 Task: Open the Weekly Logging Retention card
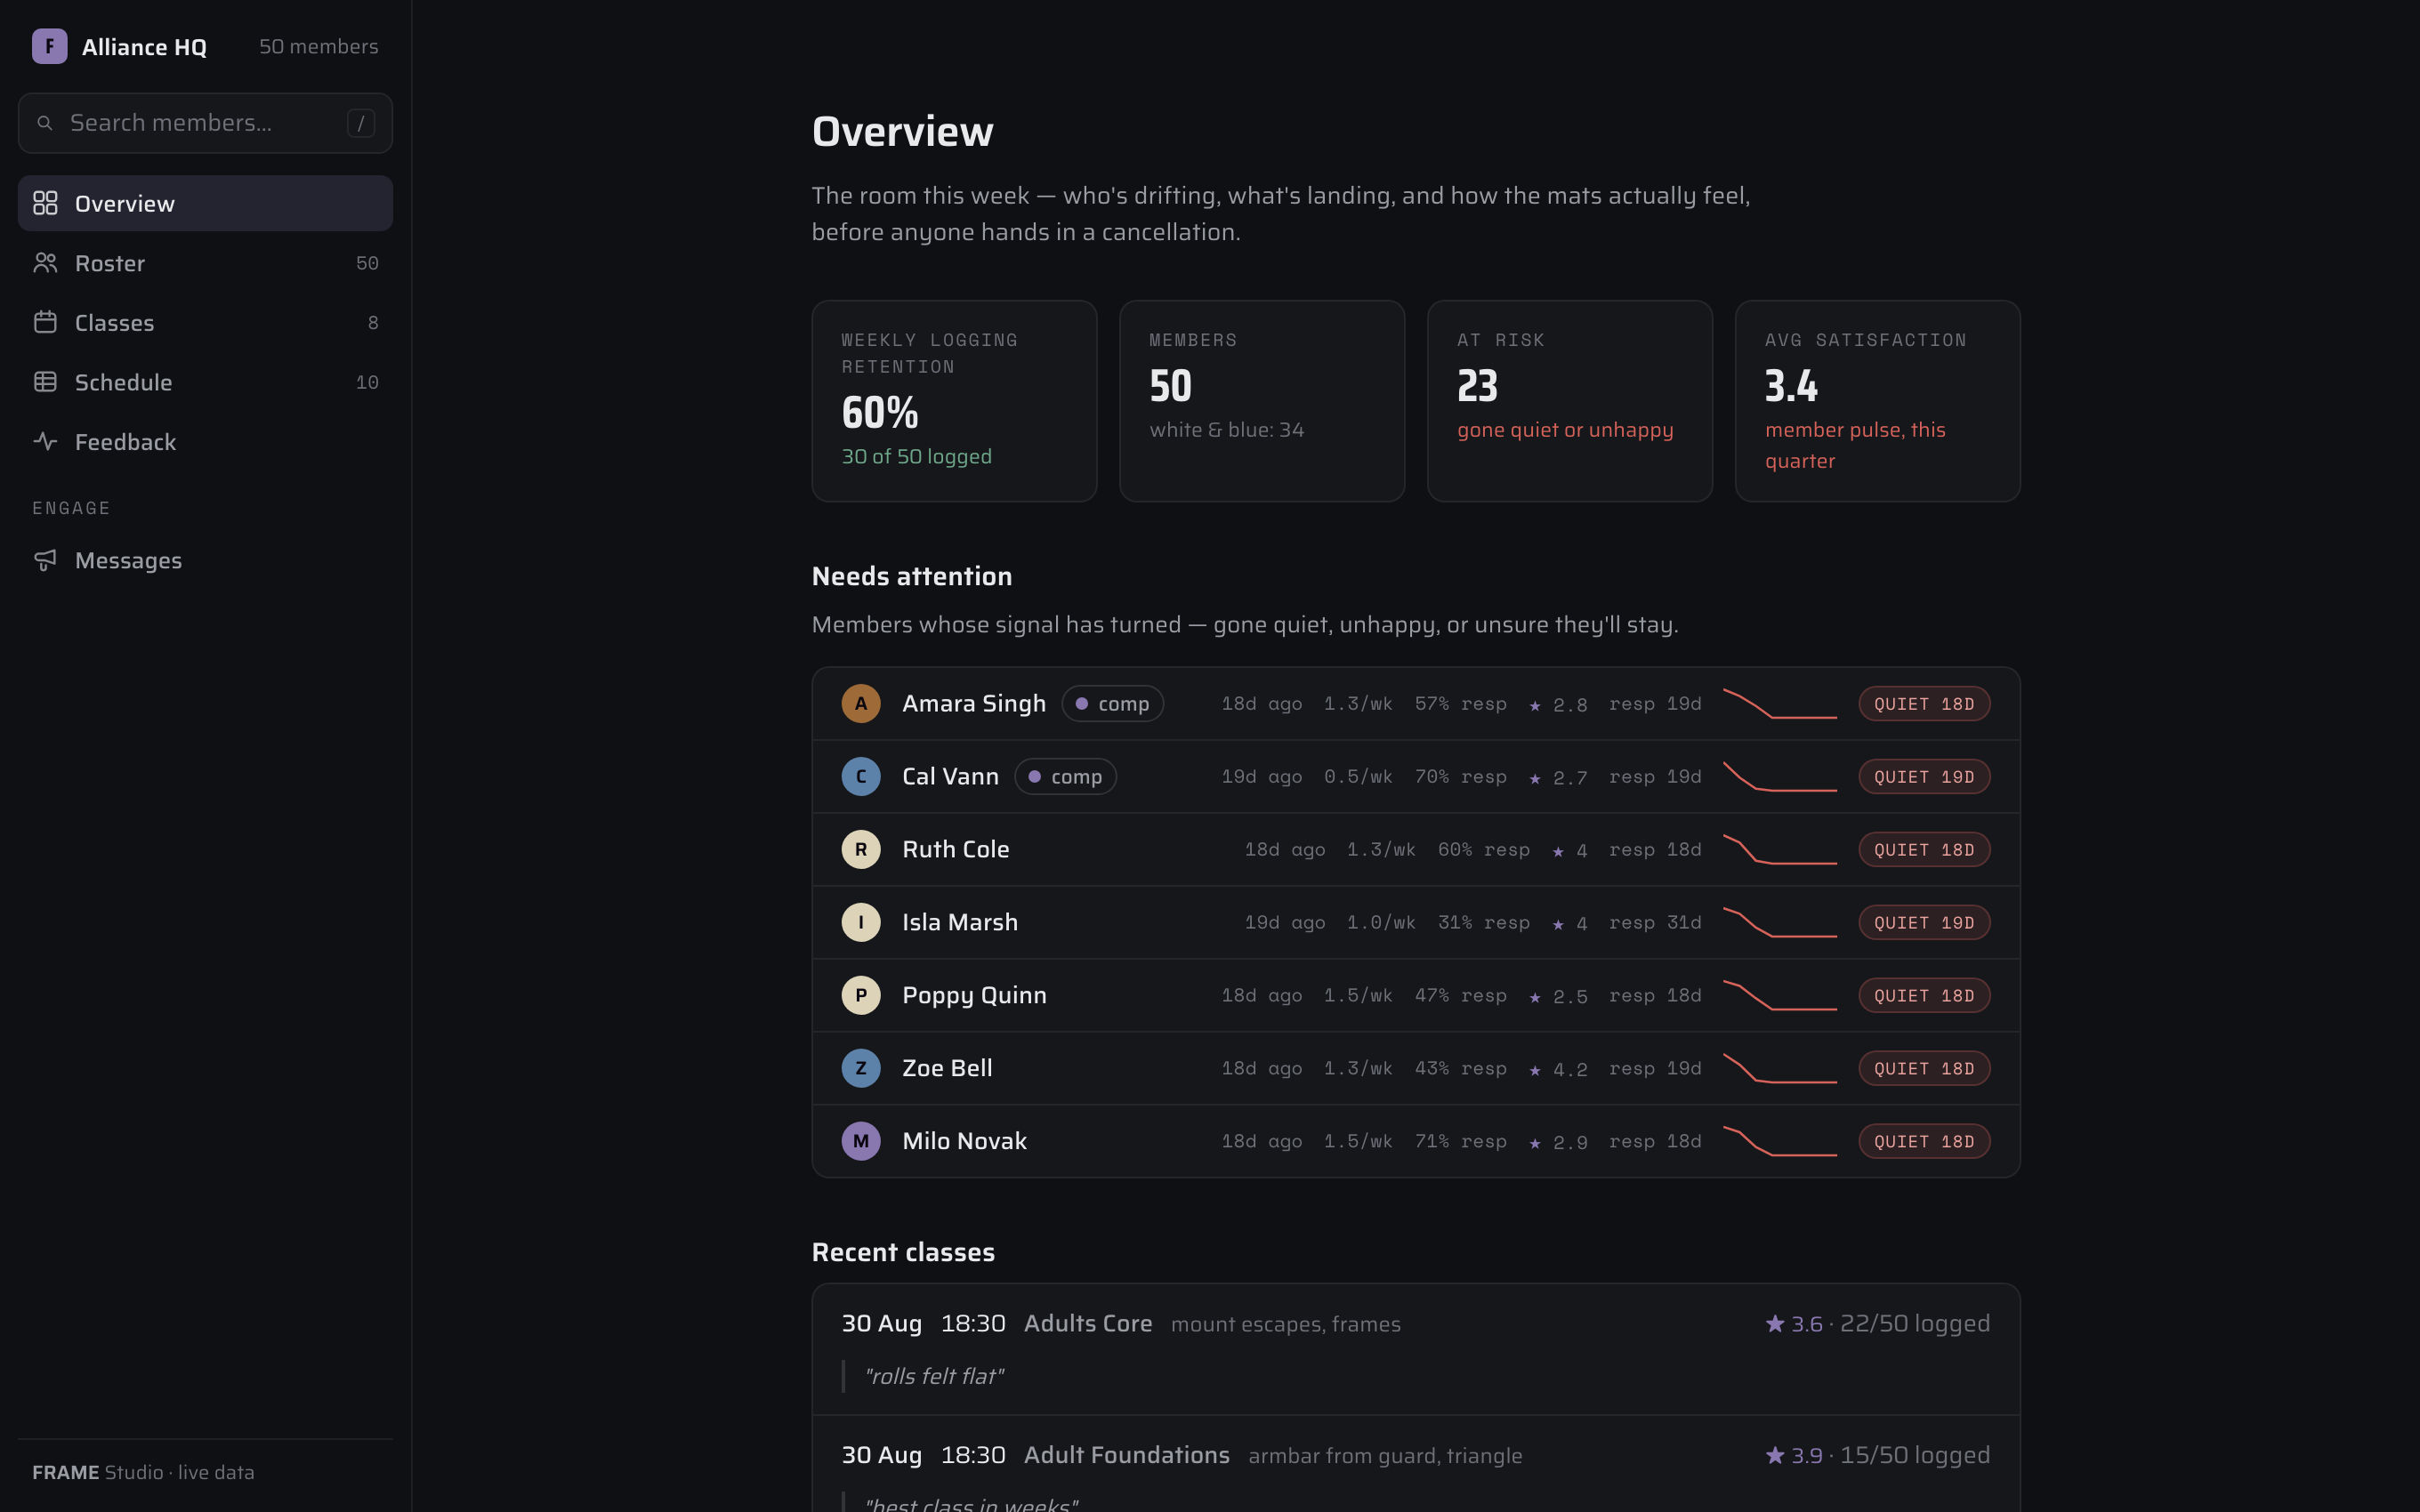coord(954,401)
